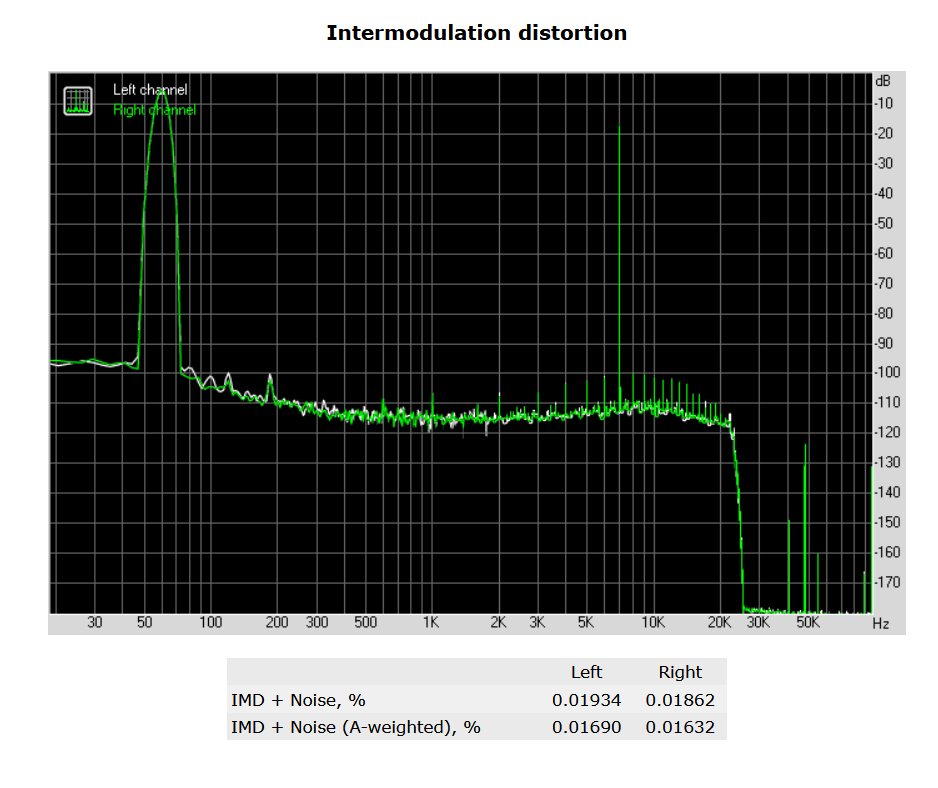Click the 10K frequency axis label

[x=653, y=623]
